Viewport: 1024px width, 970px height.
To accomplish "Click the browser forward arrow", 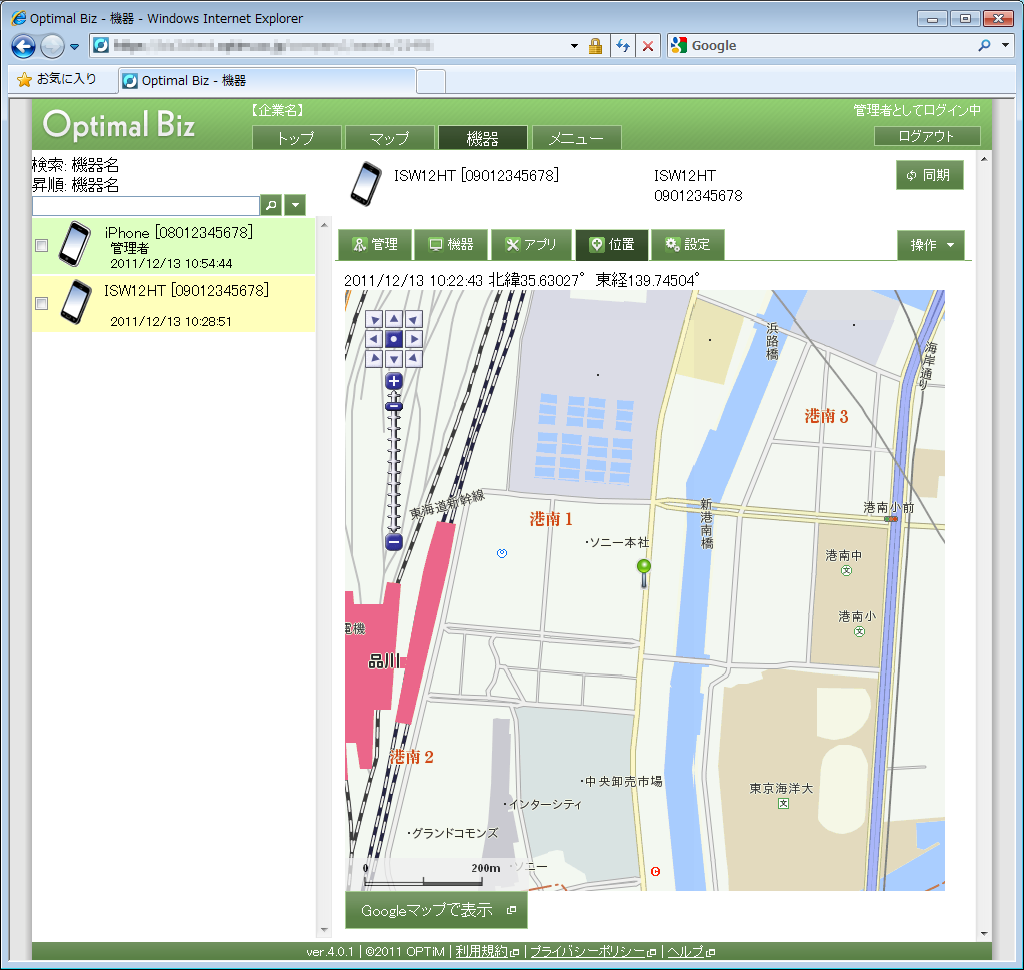I will (52, 46).
